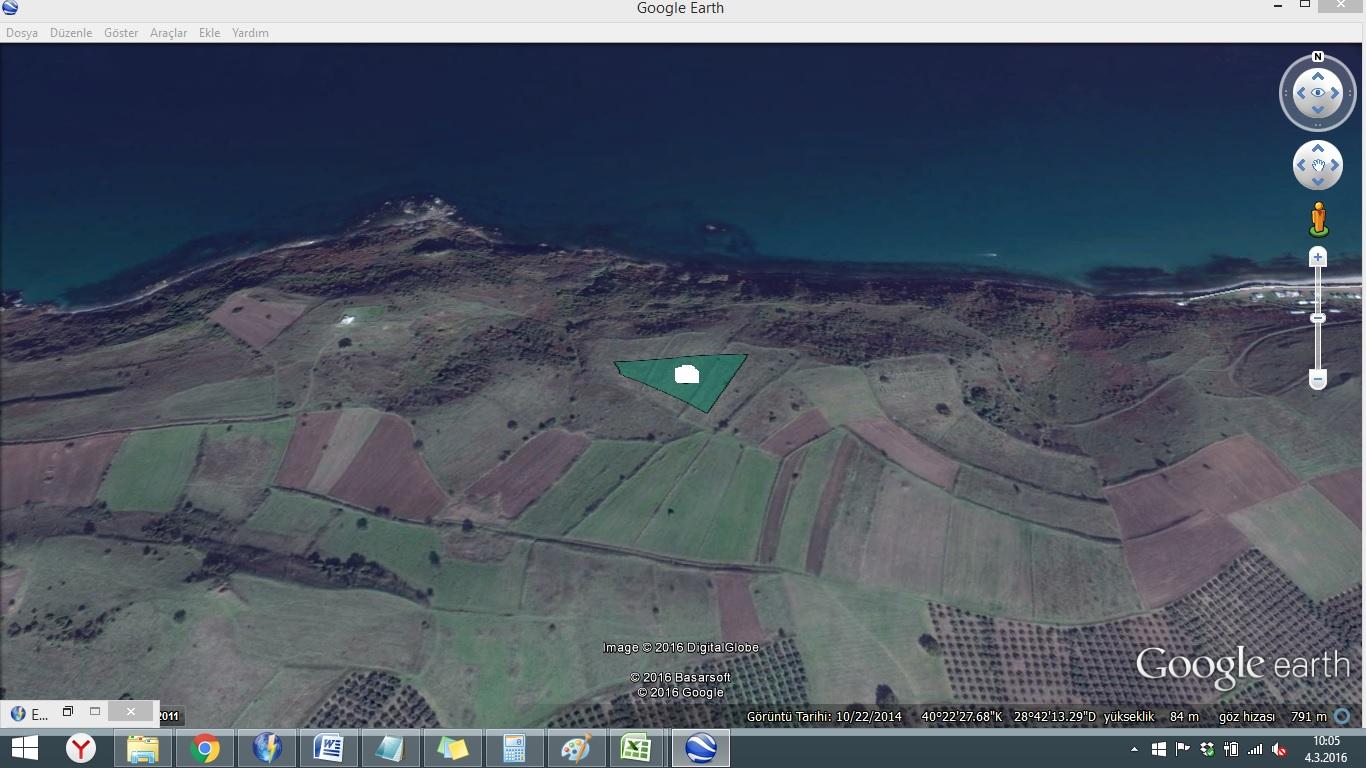Pan right using the move joystick arrow

click(1335, 165)
